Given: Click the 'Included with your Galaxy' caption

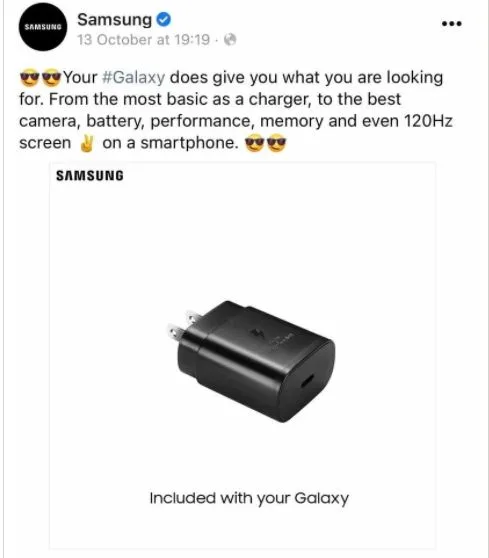Looking at the screenshot, I should pyautogui.click(x=249, y=498).
